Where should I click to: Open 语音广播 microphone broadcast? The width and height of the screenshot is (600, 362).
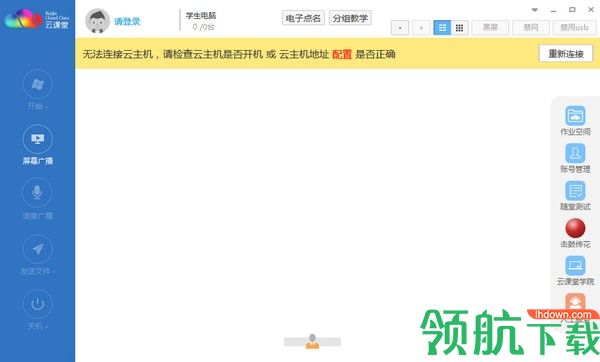point(38,192)
